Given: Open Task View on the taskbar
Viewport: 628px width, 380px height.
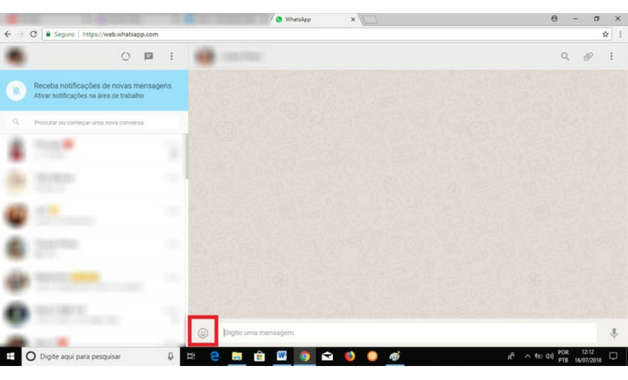Looking at the screenshot, I should [191, 356].
